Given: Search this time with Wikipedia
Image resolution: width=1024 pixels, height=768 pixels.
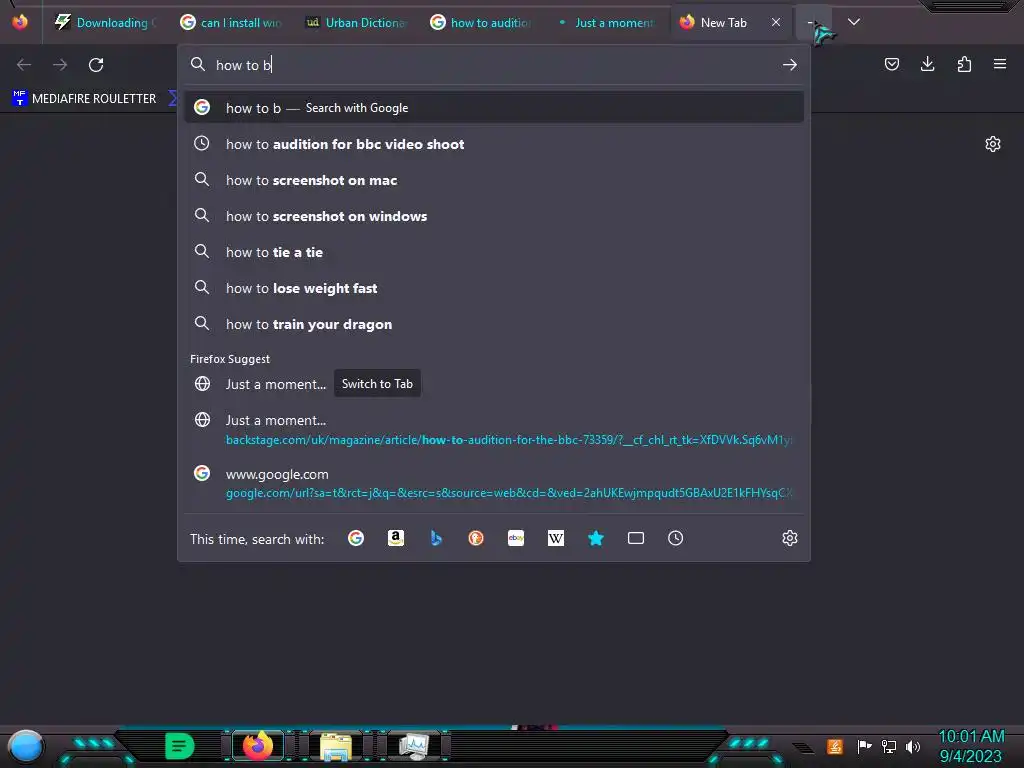Looking at the screenshot, I should pos(556,538).
